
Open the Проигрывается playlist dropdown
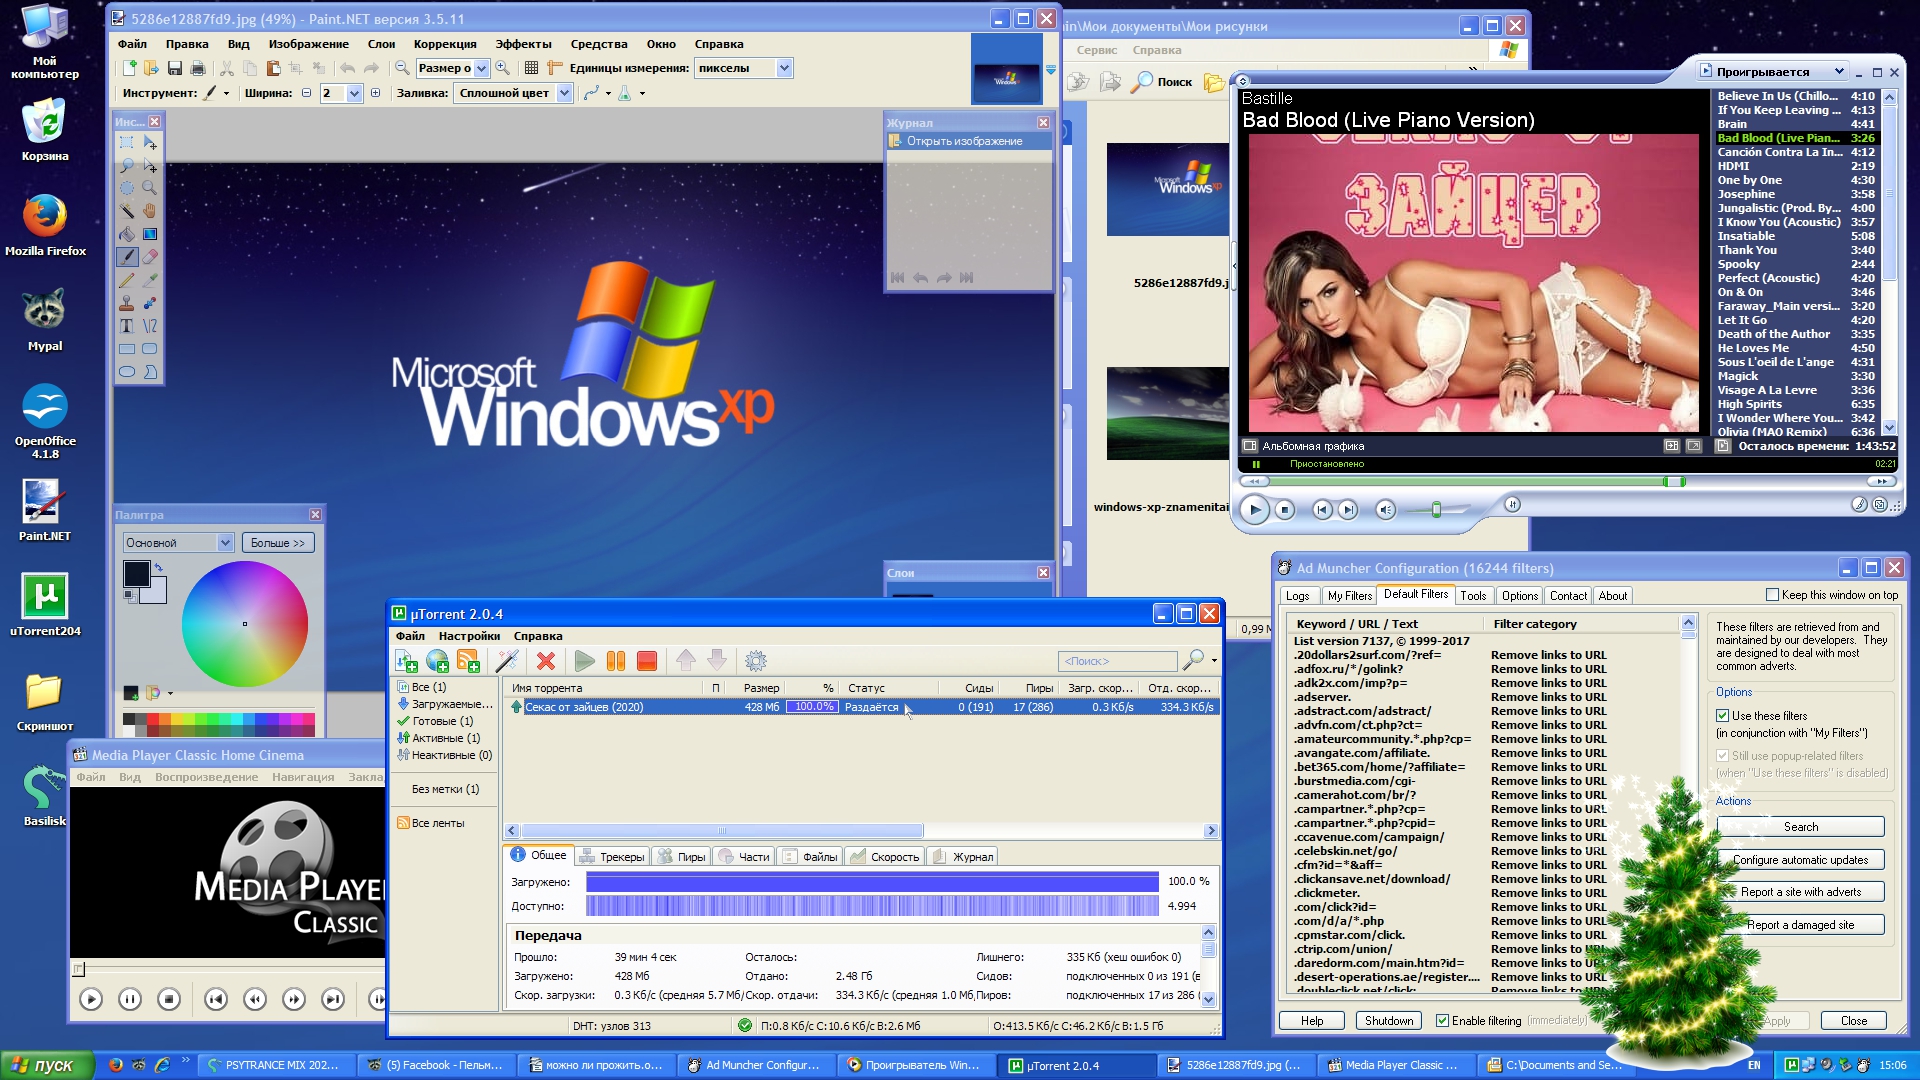pyautogui.click(x=1839, y=72)
